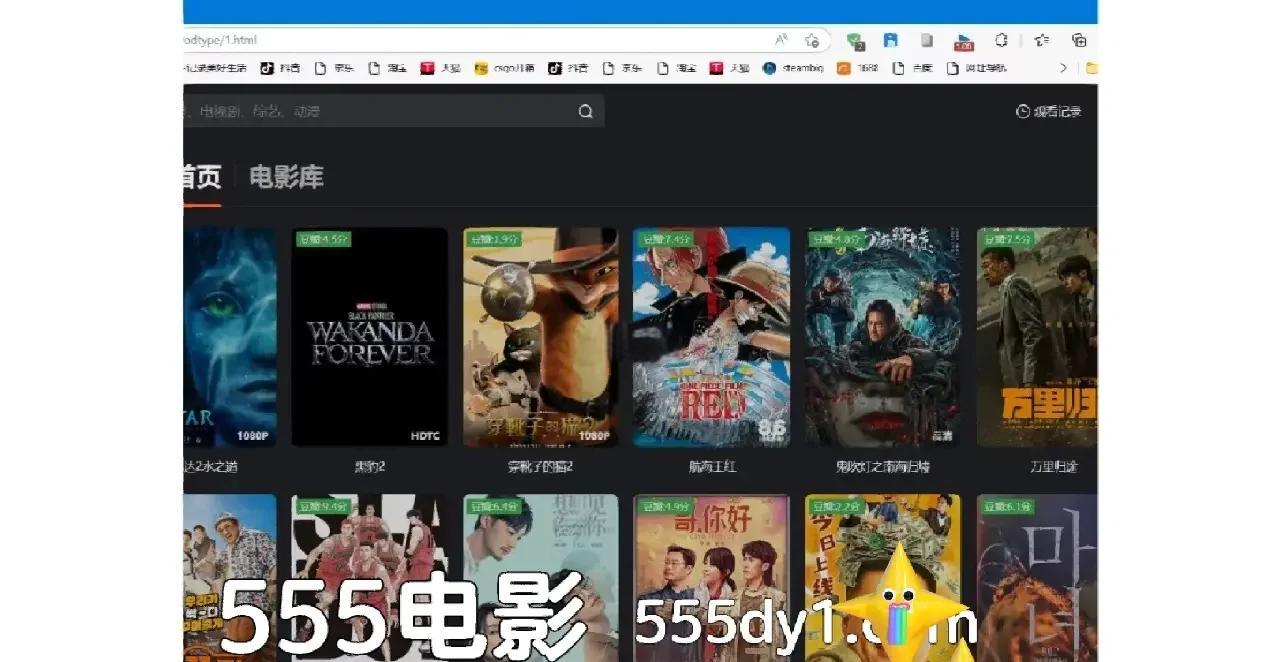Click the gray document extension icon
This screenshot has width=1280, height=662.
(927, 40)
